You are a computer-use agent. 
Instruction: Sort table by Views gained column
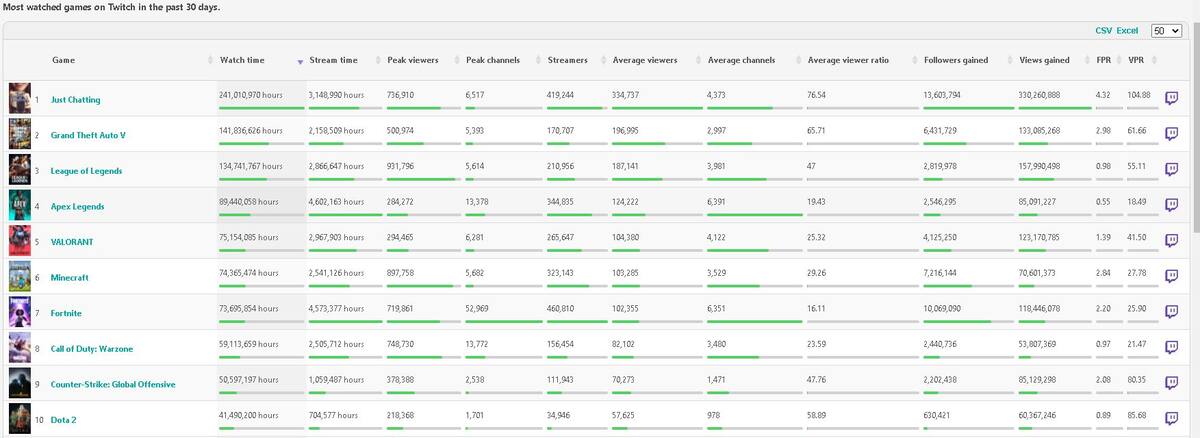1044,60
